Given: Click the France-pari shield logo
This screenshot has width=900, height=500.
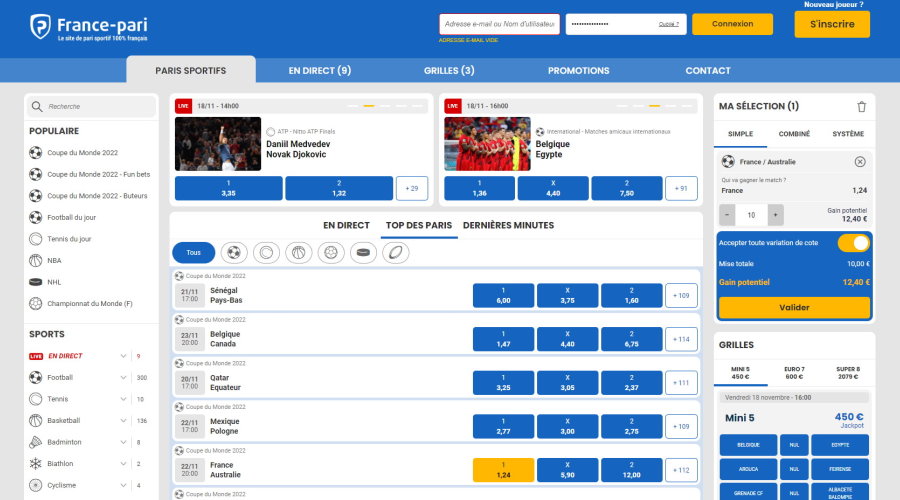Looking at the screenshot, I should [x=40, y=26].
